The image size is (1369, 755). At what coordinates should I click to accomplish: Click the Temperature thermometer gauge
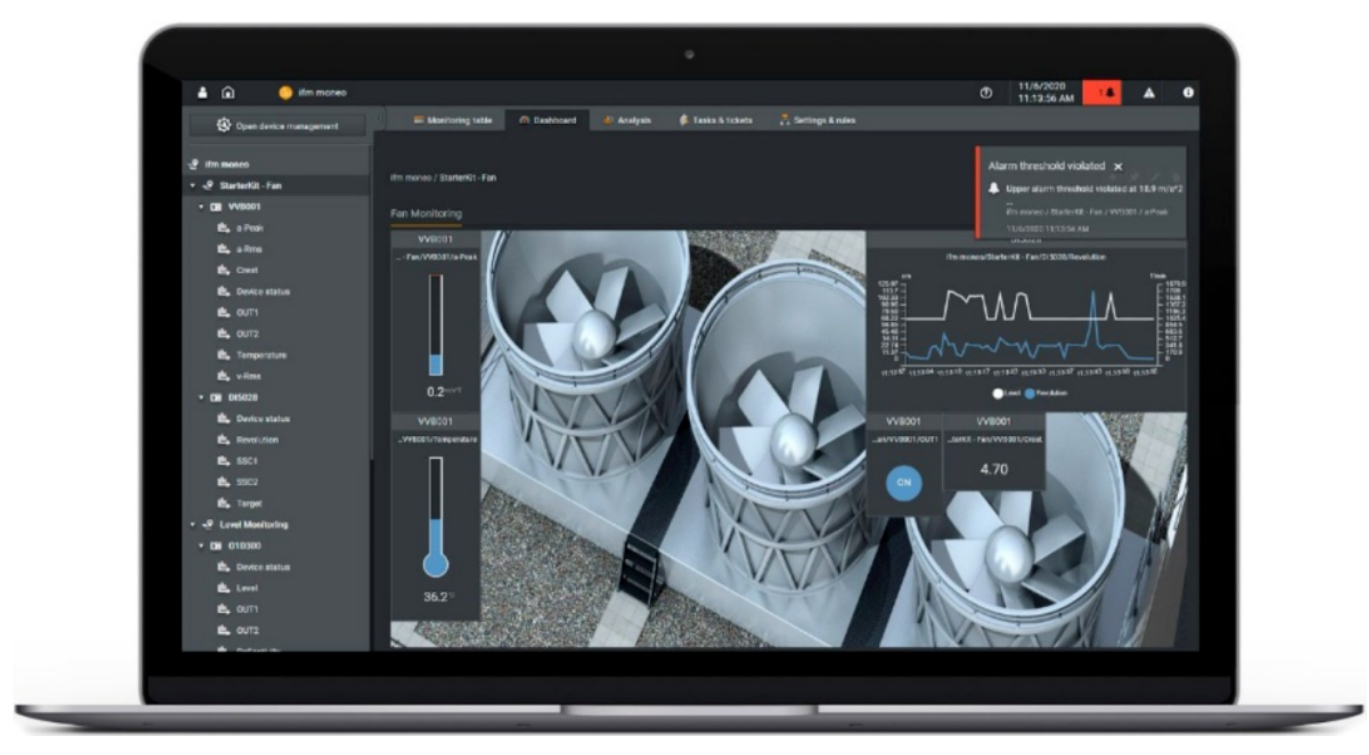pos(436,516)
